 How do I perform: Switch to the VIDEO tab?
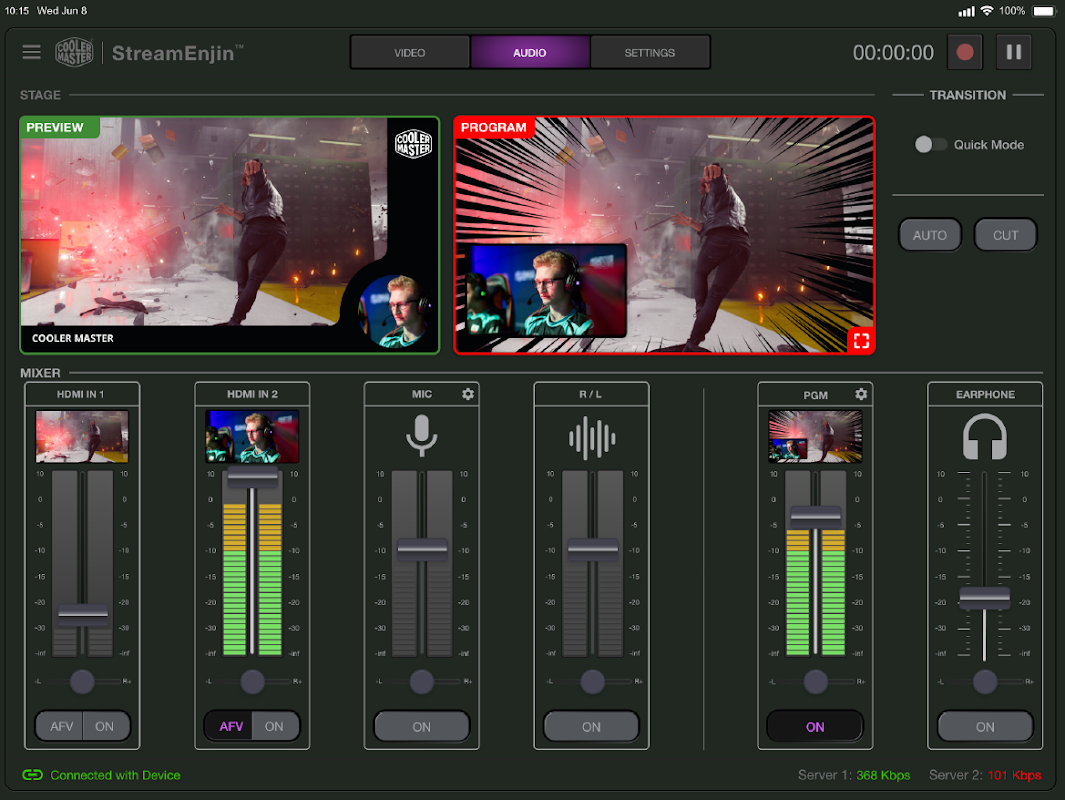pos(410,52)
